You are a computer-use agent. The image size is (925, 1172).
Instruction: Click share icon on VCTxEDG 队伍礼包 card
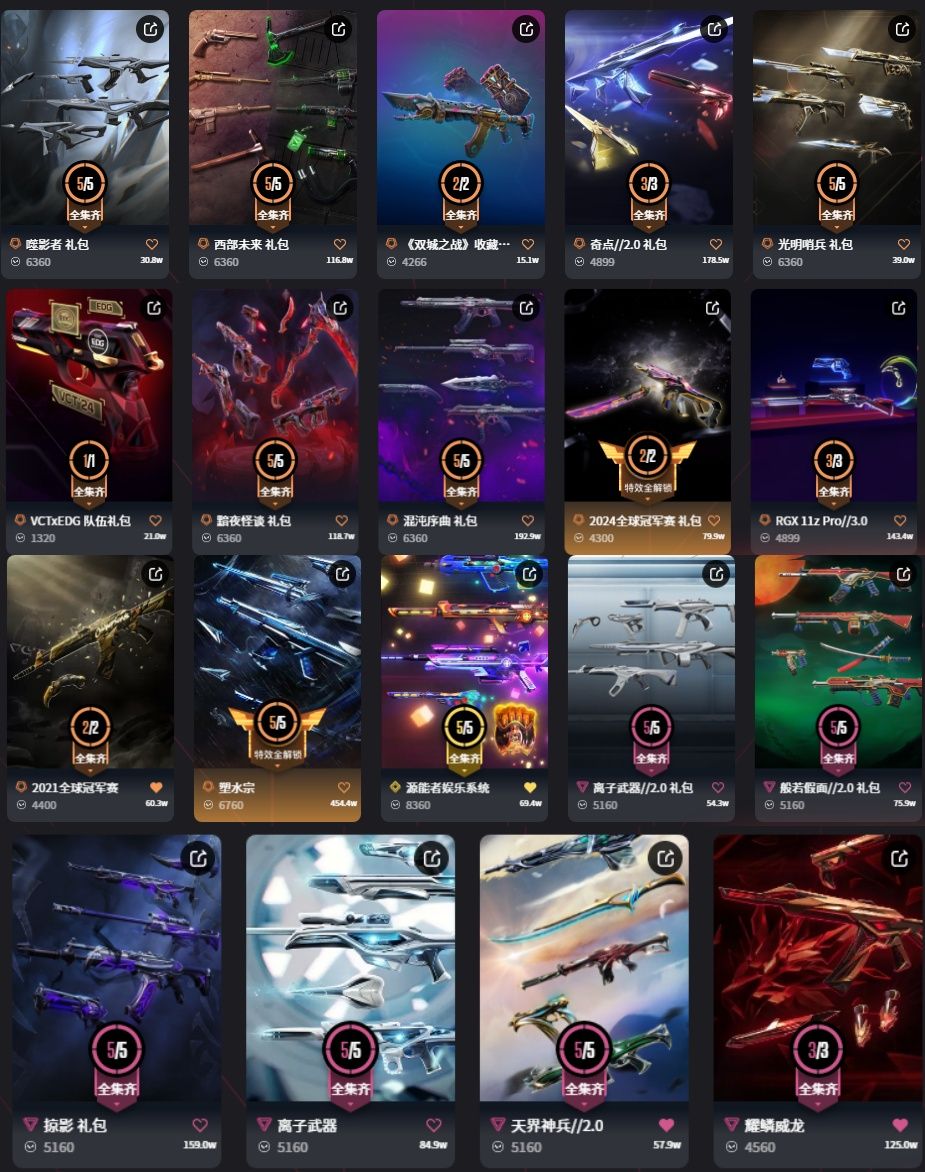tap(154, 308)
